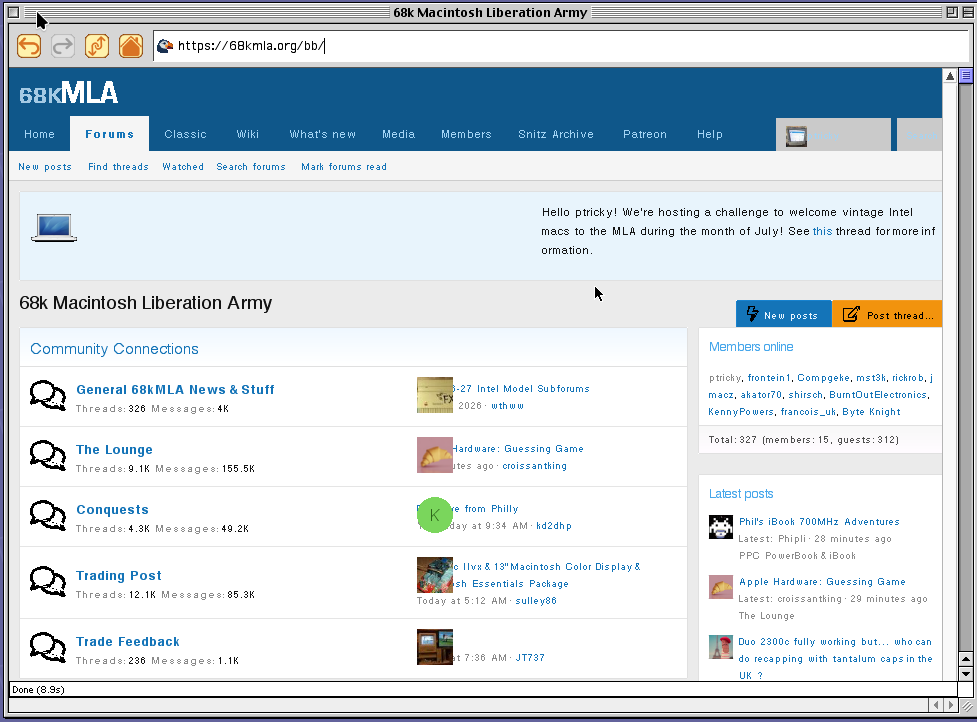Click the user avatar in the account box

(796, 136)
